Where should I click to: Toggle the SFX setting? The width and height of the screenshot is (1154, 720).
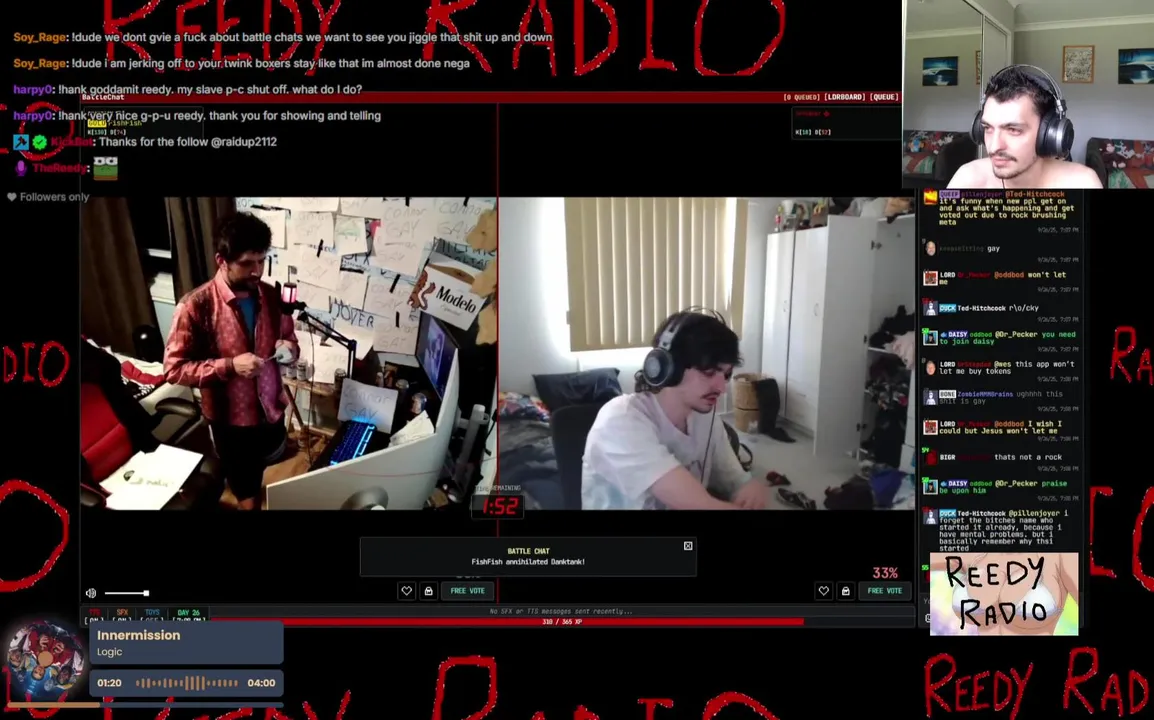pos(122,616)
